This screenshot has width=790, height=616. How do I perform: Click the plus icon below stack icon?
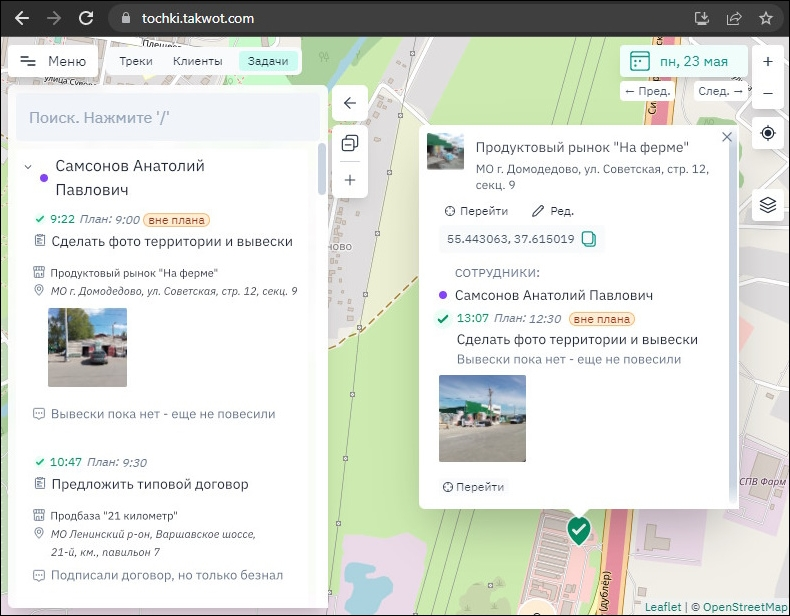(350, 180)
